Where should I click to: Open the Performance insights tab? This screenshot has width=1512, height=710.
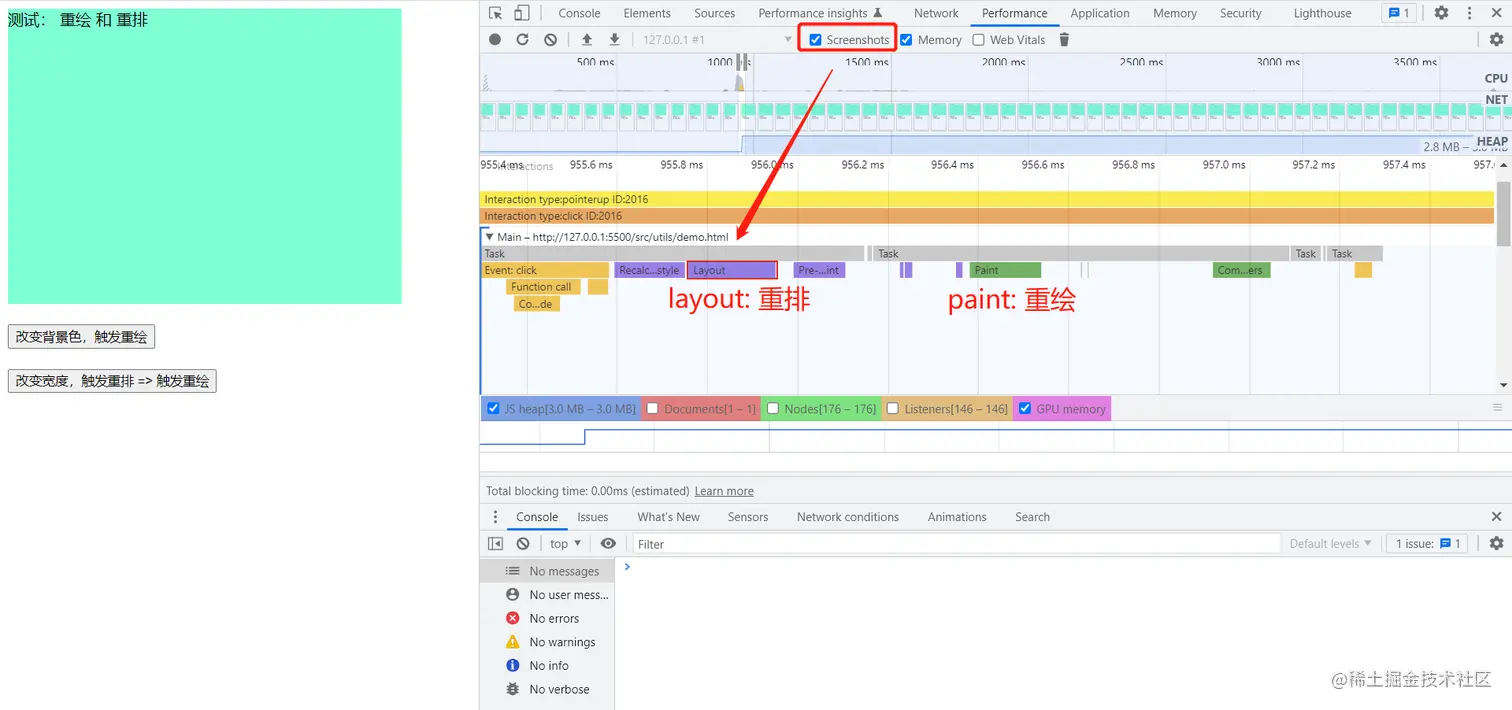click(x=820, y=13)
